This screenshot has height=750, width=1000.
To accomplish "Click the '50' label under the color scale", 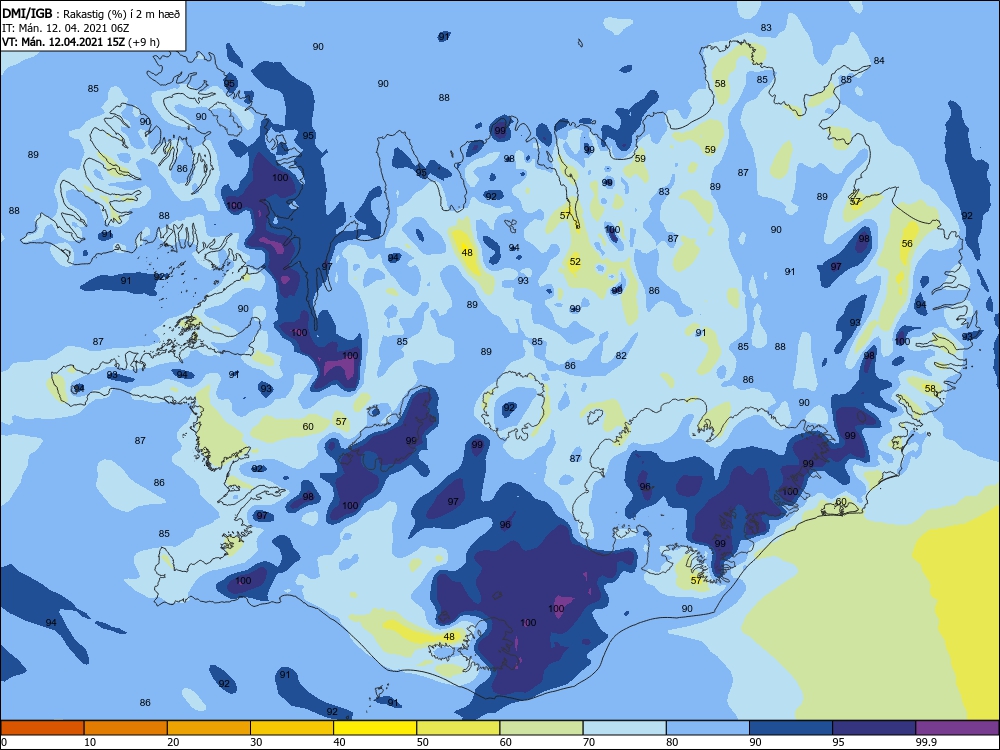I will pyautogui.click(x=423, y=742).
